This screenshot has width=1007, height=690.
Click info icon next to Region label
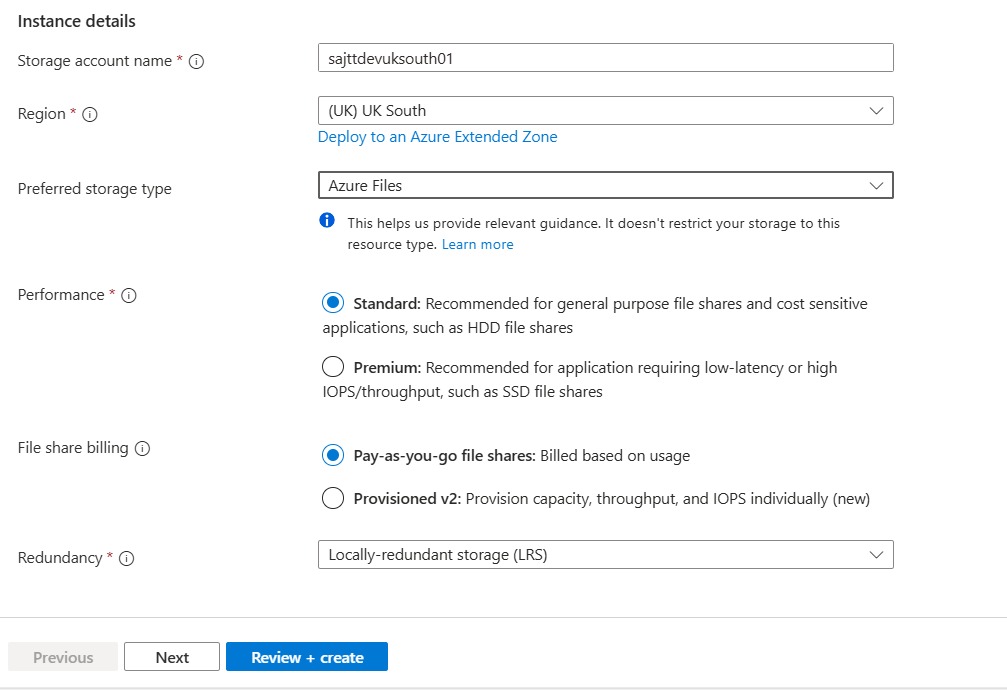(90, 115)
